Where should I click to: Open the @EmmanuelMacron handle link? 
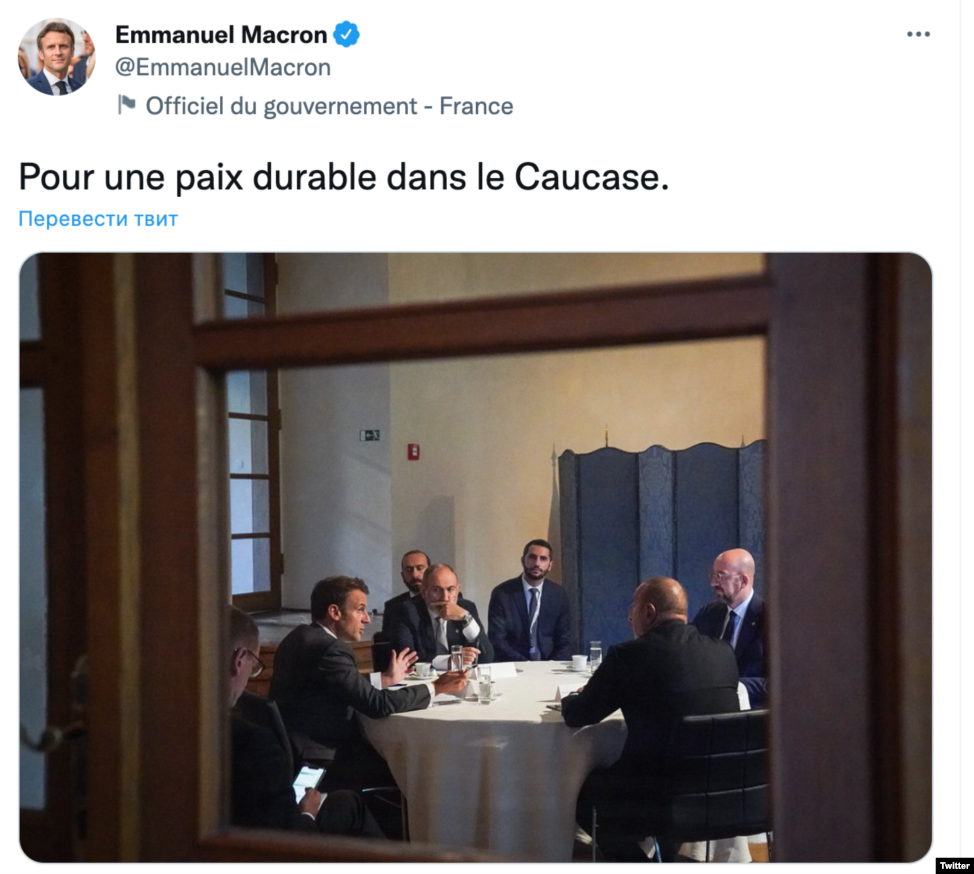click(223, 67)
